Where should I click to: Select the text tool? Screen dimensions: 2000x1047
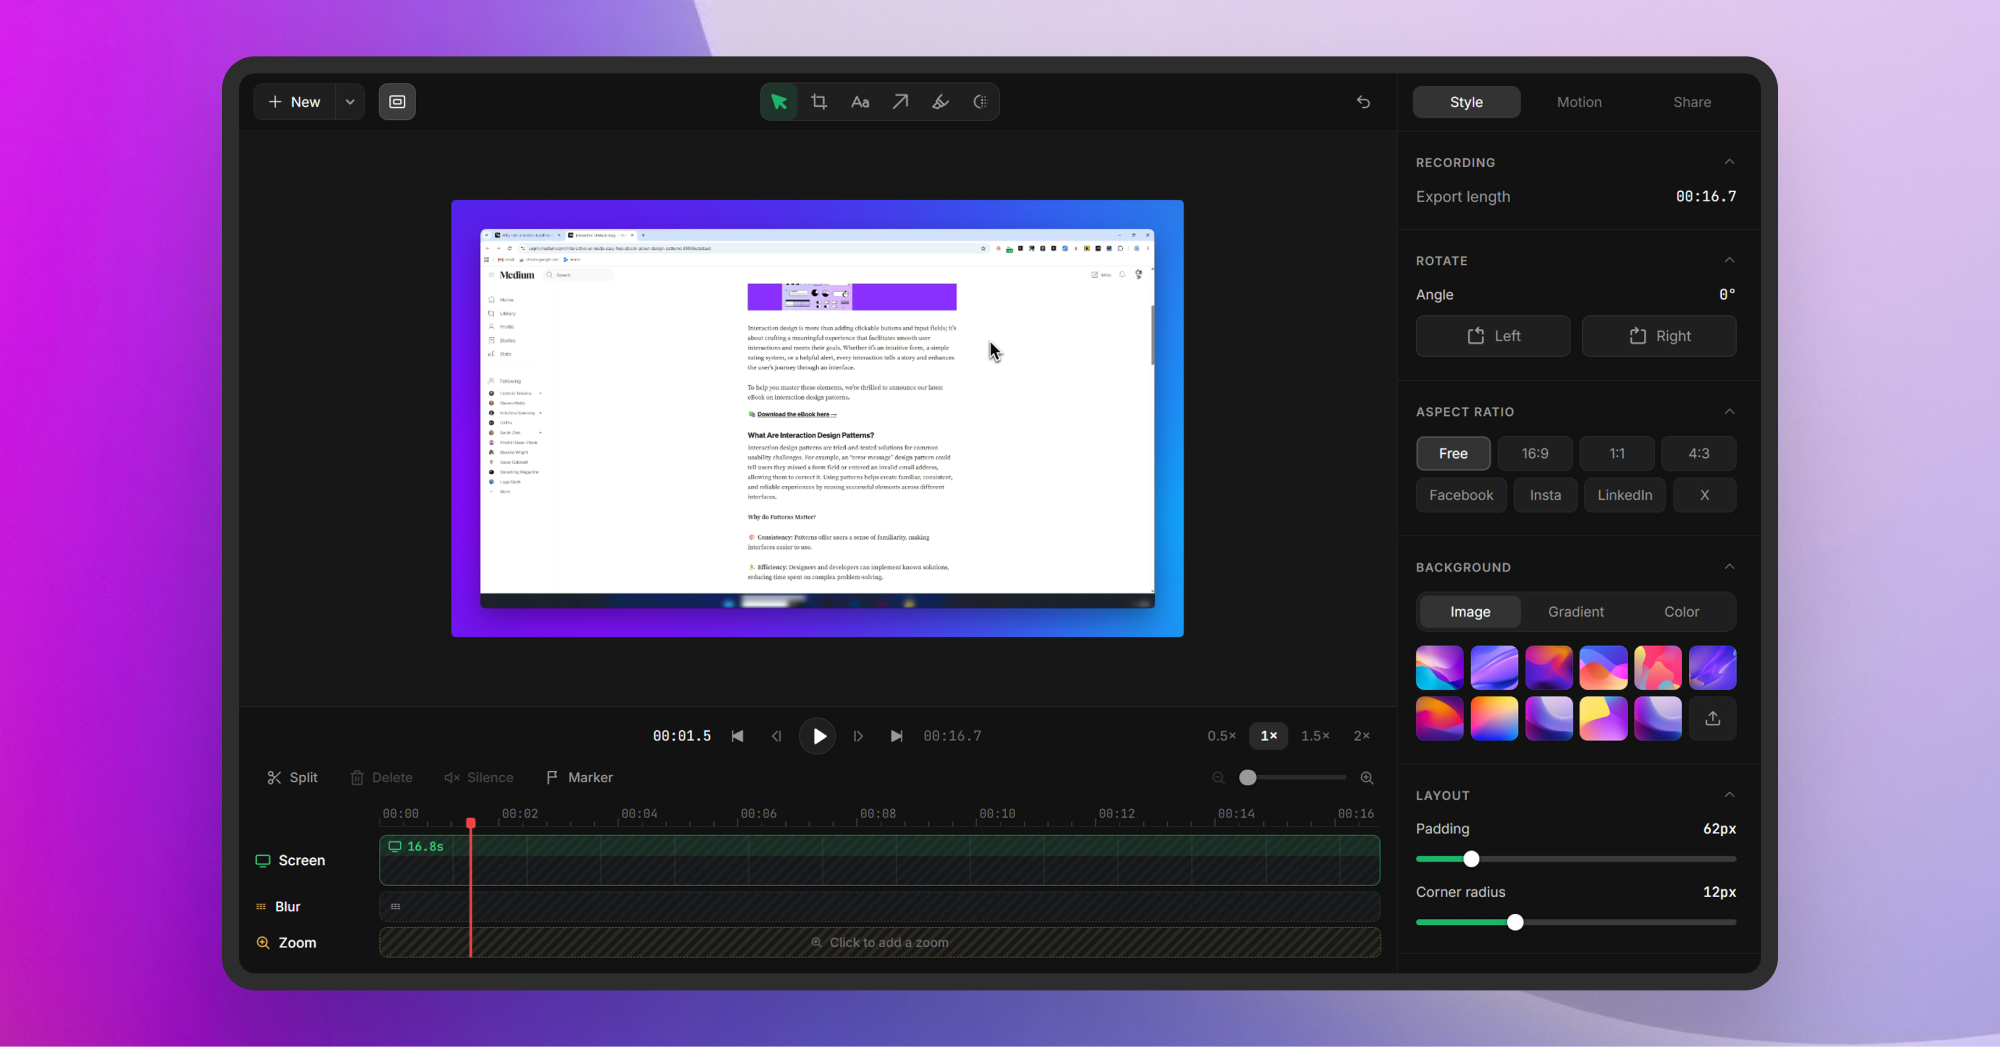860,102
